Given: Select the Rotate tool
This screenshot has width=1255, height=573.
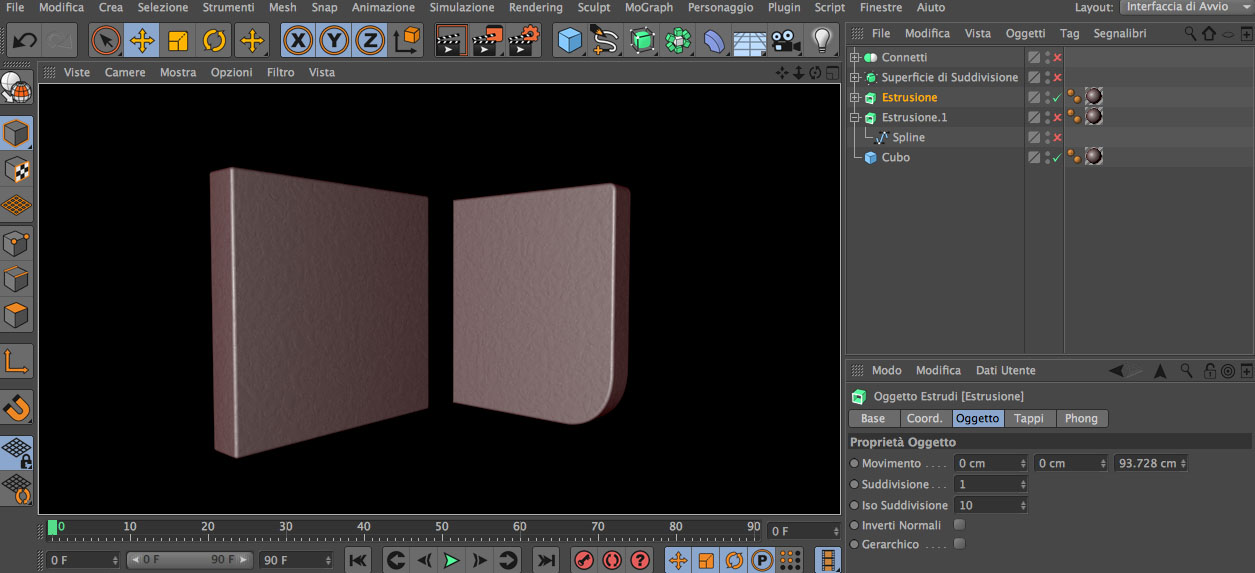Looking at the screenshot, I should (214, 41).
